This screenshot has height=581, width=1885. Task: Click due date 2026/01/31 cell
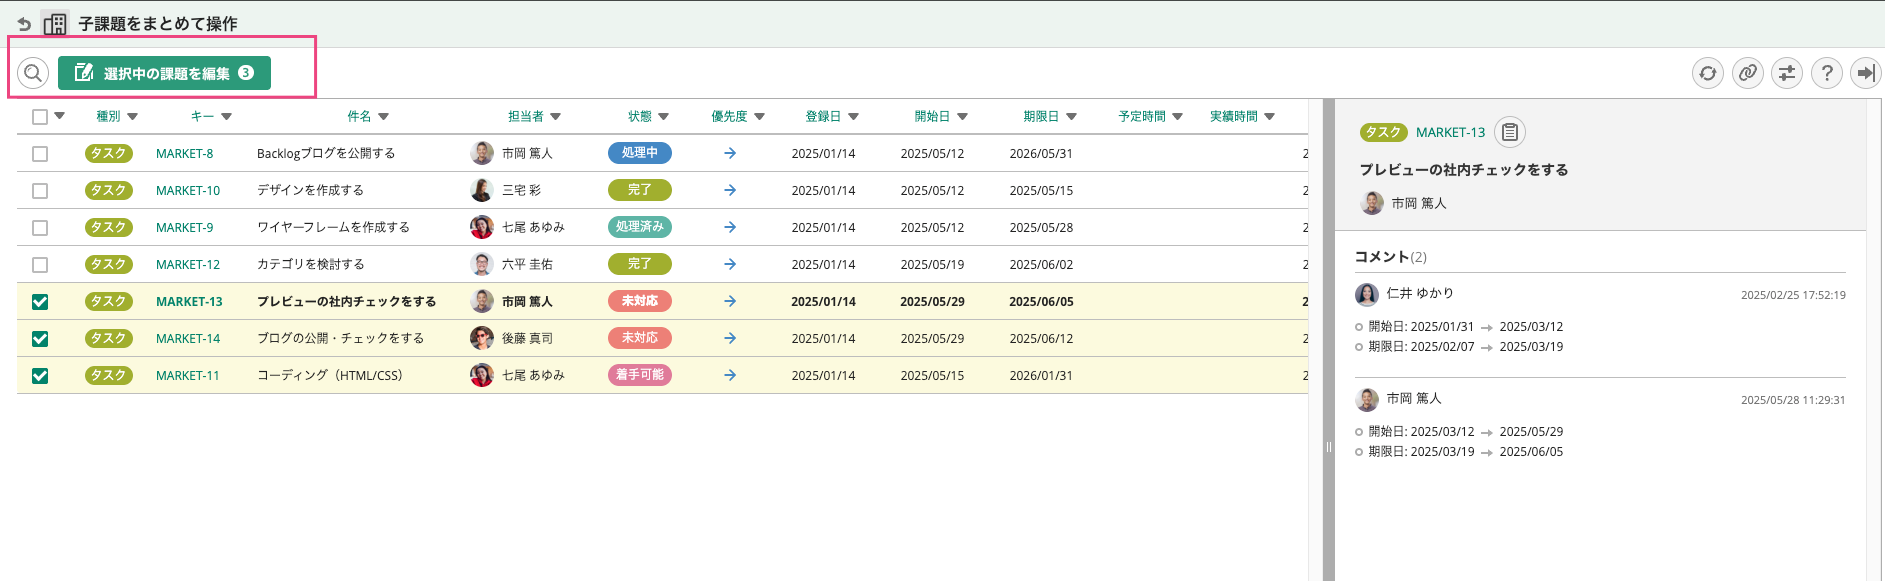pos(1041,375)
